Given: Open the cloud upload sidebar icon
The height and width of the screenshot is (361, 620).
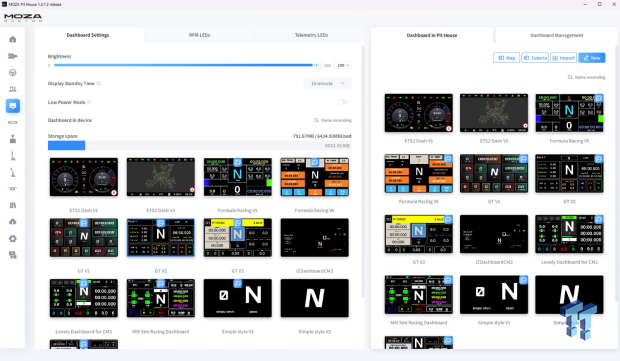Looking at the screenshot, I should [13, 222].
